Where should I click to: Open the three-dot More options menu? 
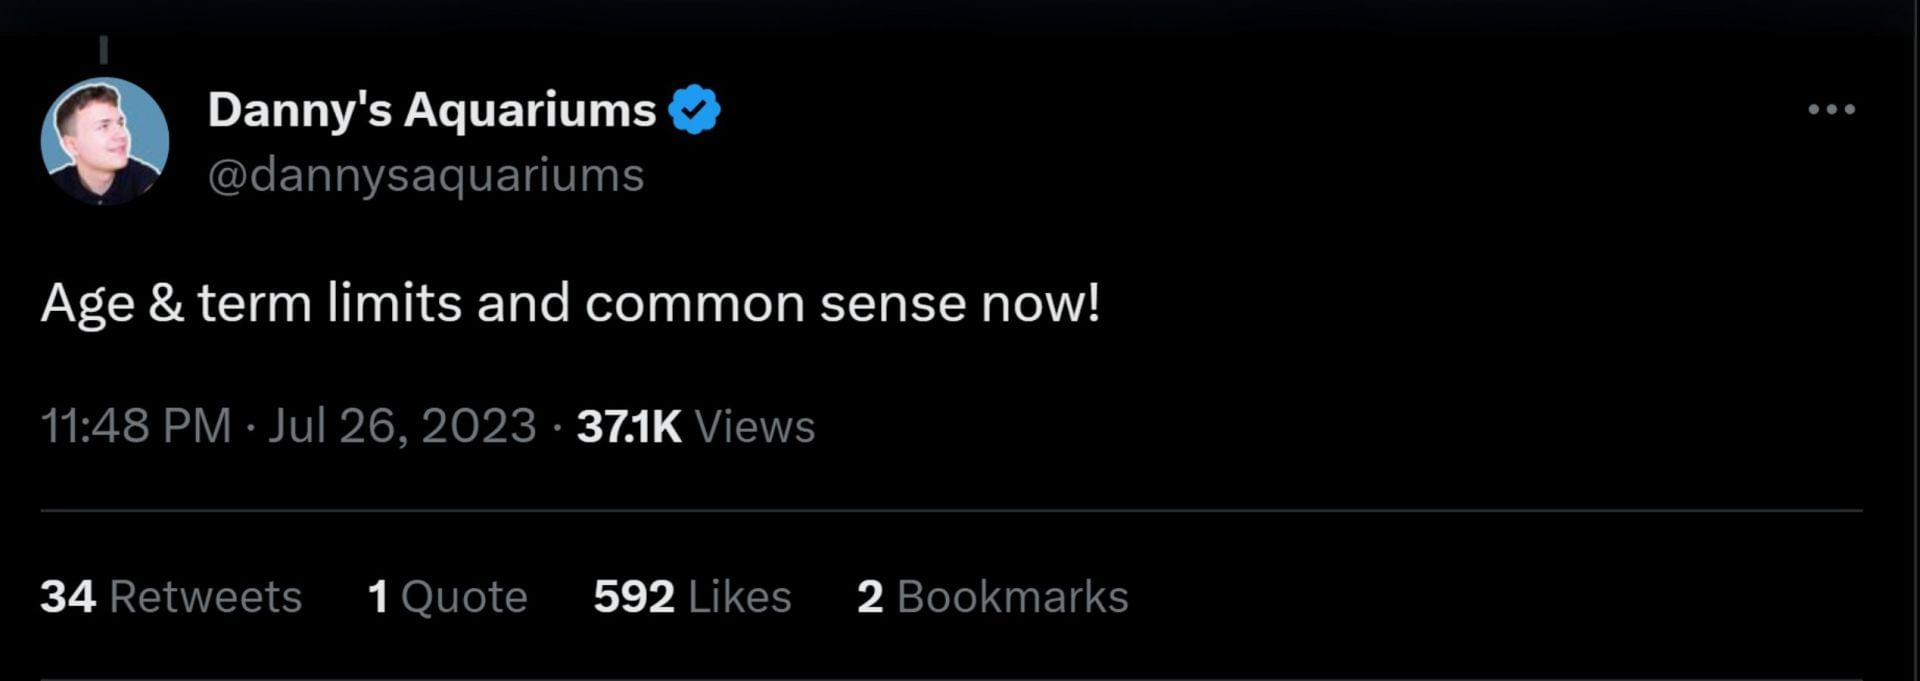[x=1831, y=109]
